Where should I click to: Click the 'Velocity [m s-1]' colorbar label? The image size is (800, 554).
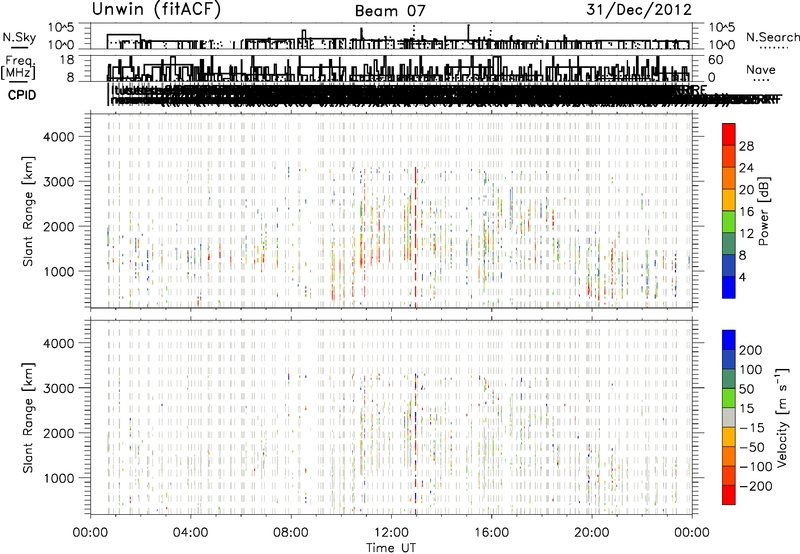point(782,417)
